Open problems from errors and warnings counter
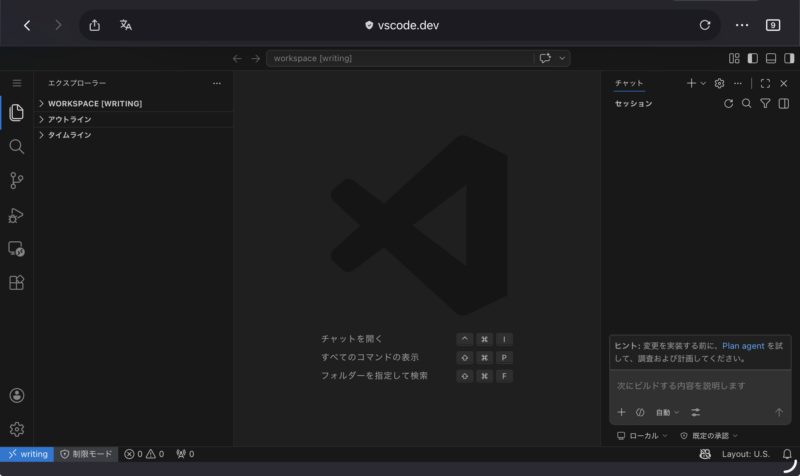 pos(144,454)
